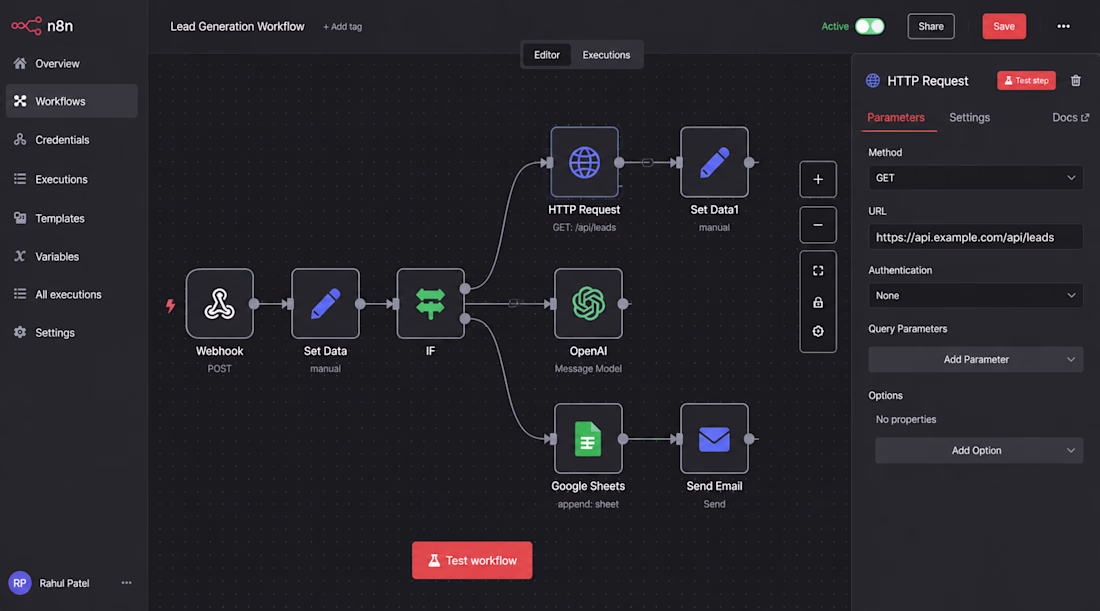Click the OpenAI node output connector

[x=623, y=304]
